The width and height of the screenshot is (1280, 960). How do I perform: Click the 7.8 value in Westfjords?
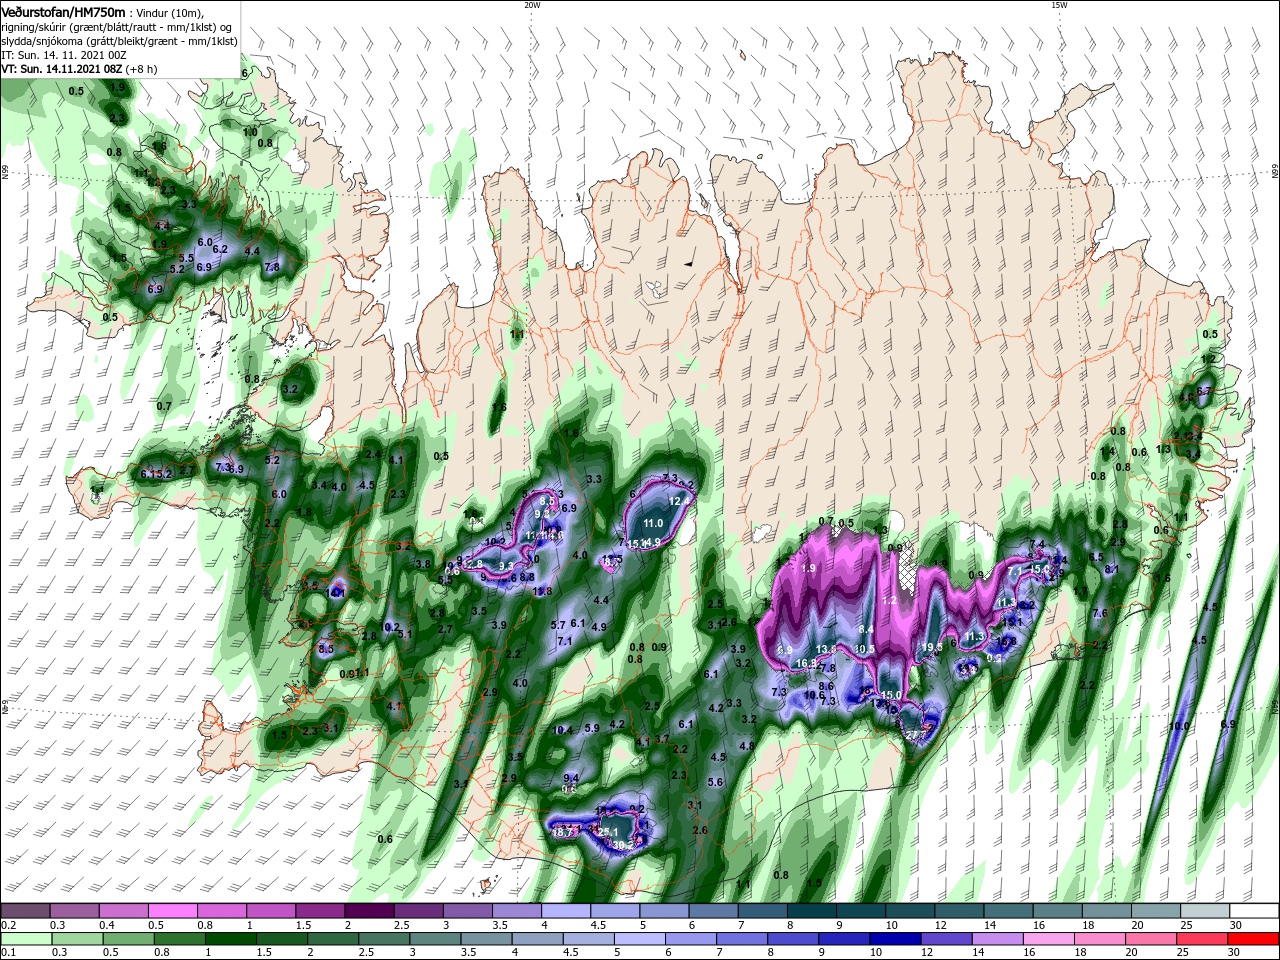click(271, 267)
